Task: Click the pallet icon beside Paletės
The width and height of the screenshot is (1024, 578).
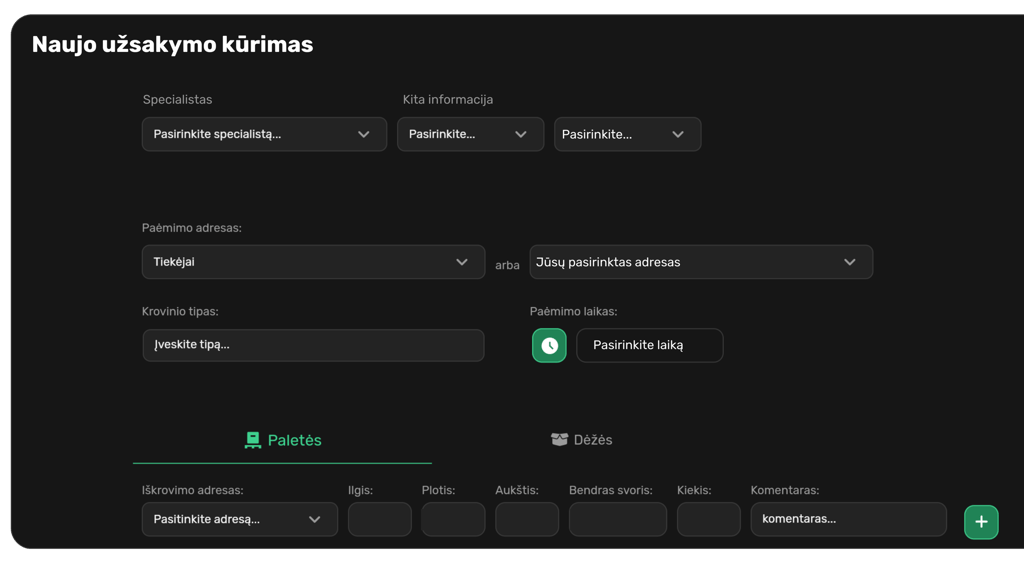Action: coord(253,440)
